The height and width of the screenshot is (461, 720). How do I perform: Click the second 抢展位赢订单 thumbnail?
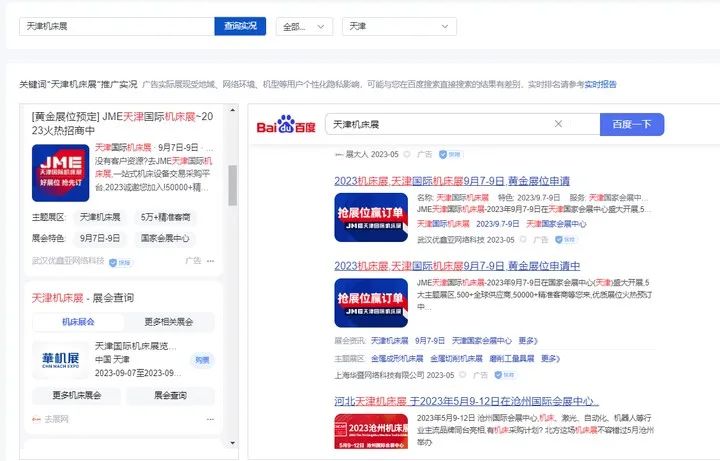[x=371, y=303]
